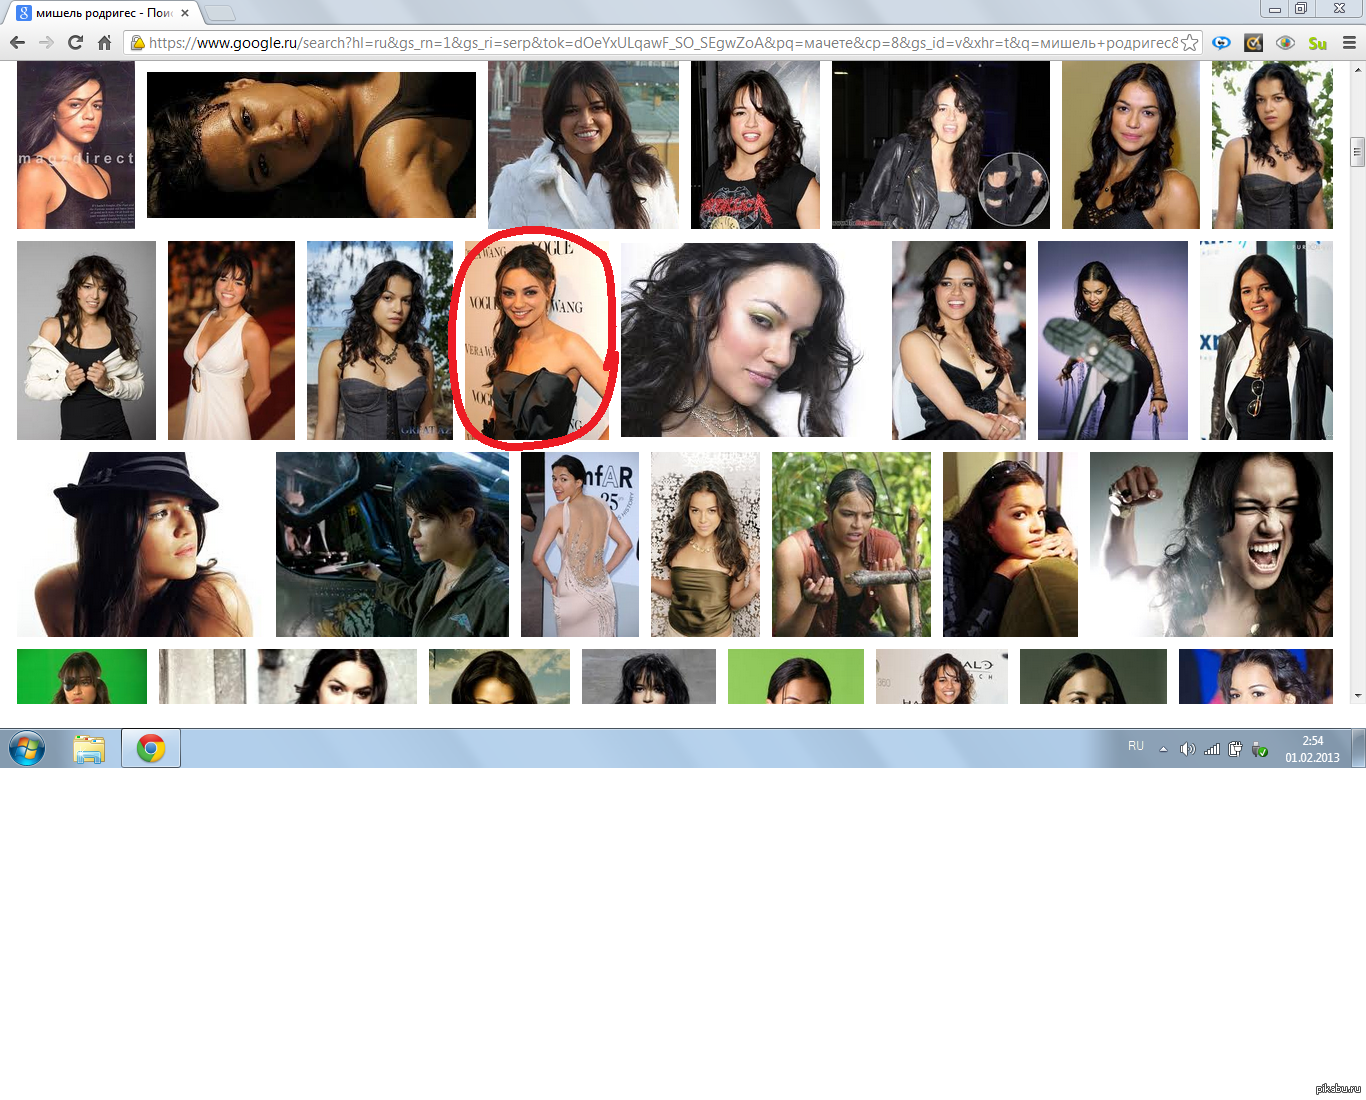The image size is (1366, 1100).
Task: Click the eye extension icon in toolbar
Action: (x=1285, y=43)
